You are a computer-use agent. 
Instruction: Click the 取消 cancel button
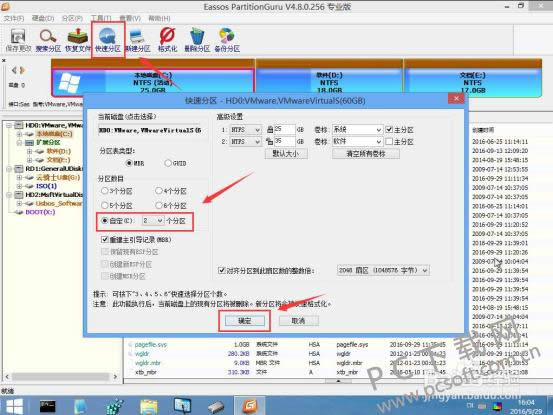click(x=298, y=321)
